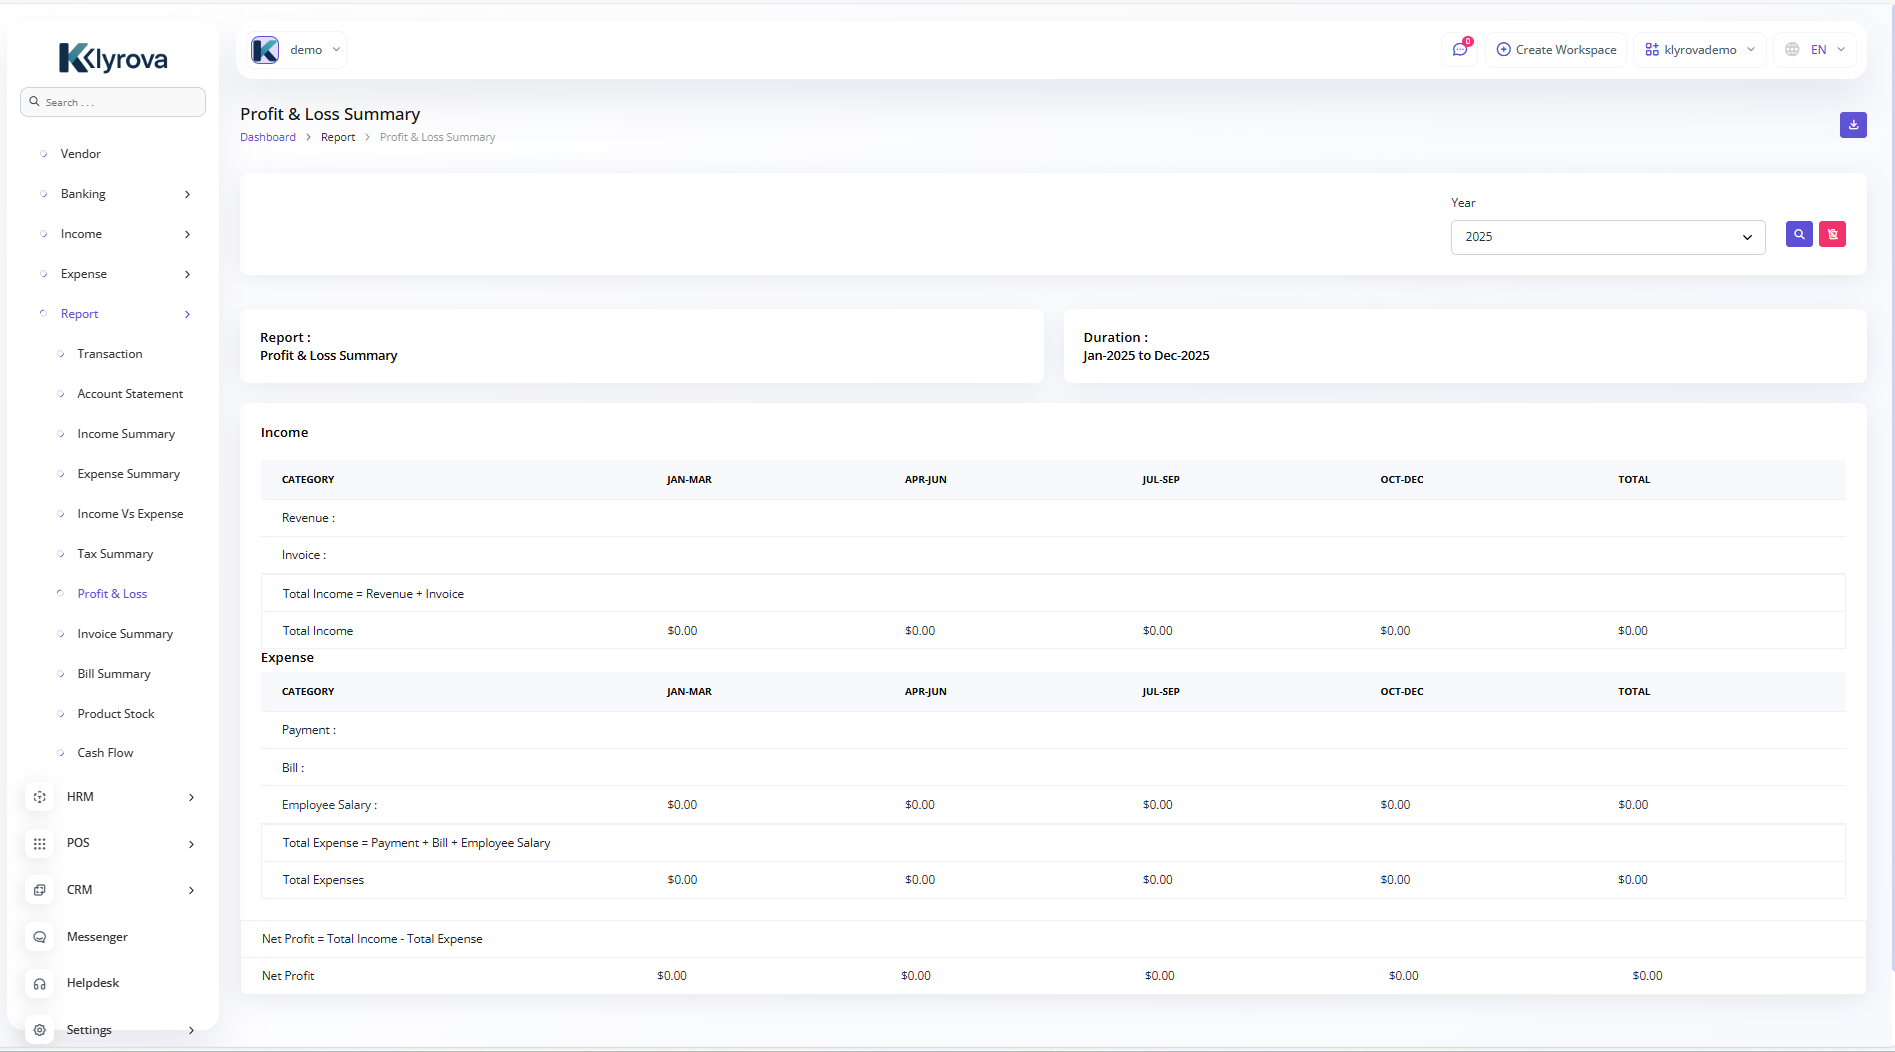Open the demo workspace dropdown
The image size is (1895, 1052).
(x=297, y=50)
